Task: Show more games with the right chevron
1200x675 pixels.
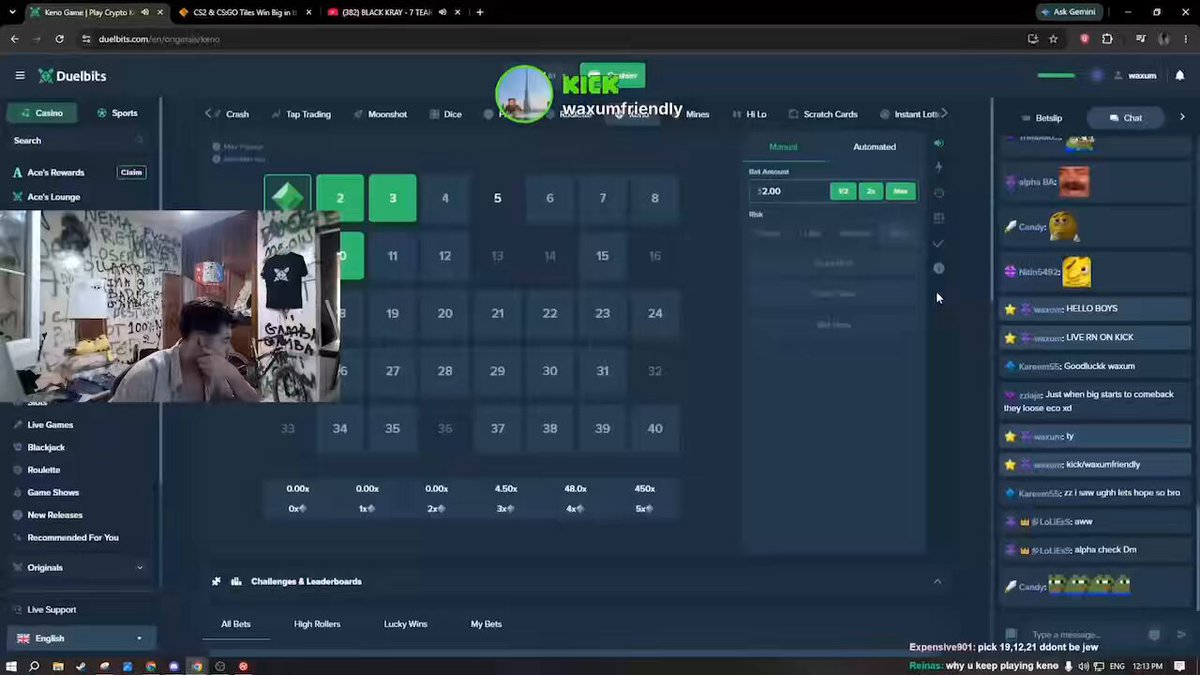Action: pyautogui.click(x=944, y=114)
